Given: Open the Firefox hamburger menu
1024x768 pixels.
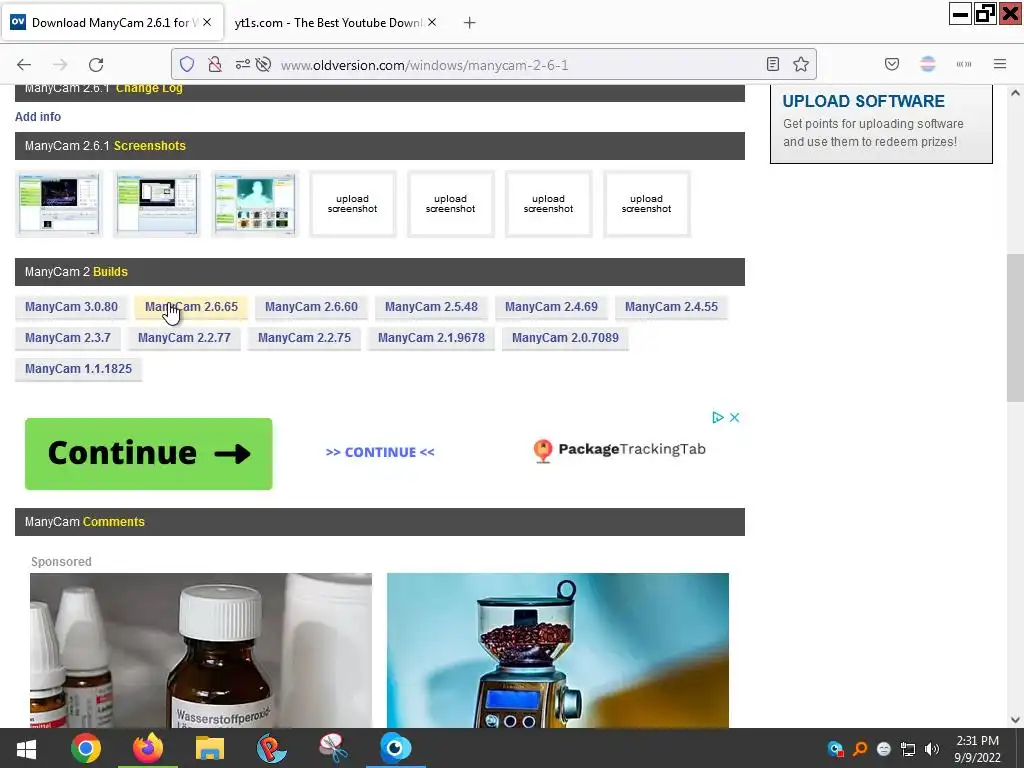Looking at the screenshot, I should 1000,64.
